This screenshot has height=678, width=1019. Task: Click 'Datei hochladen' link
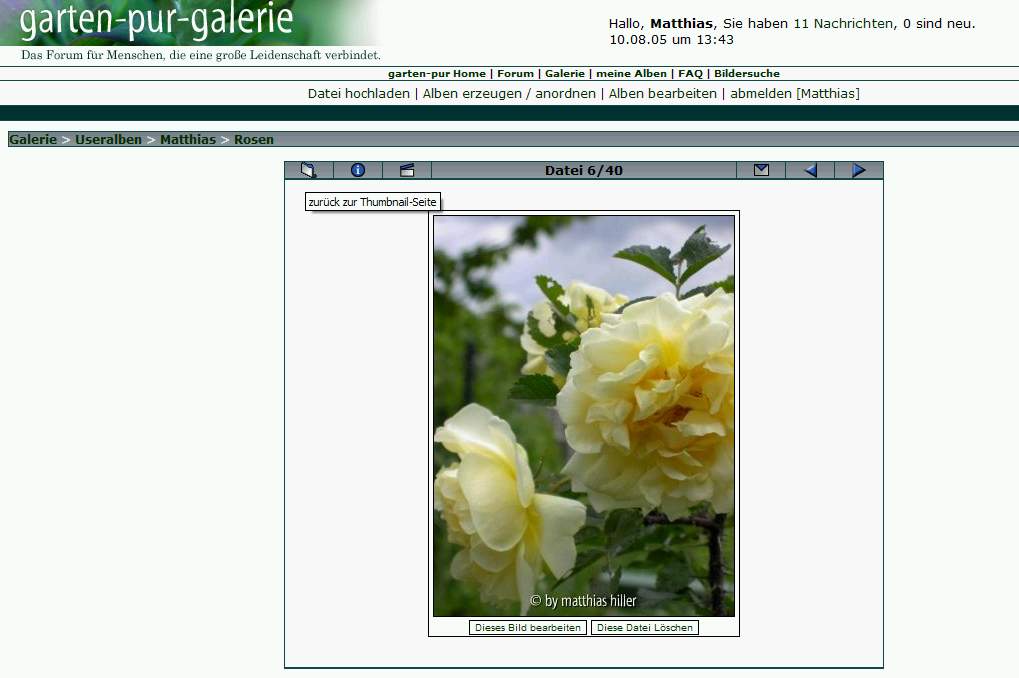coord(358,94)
